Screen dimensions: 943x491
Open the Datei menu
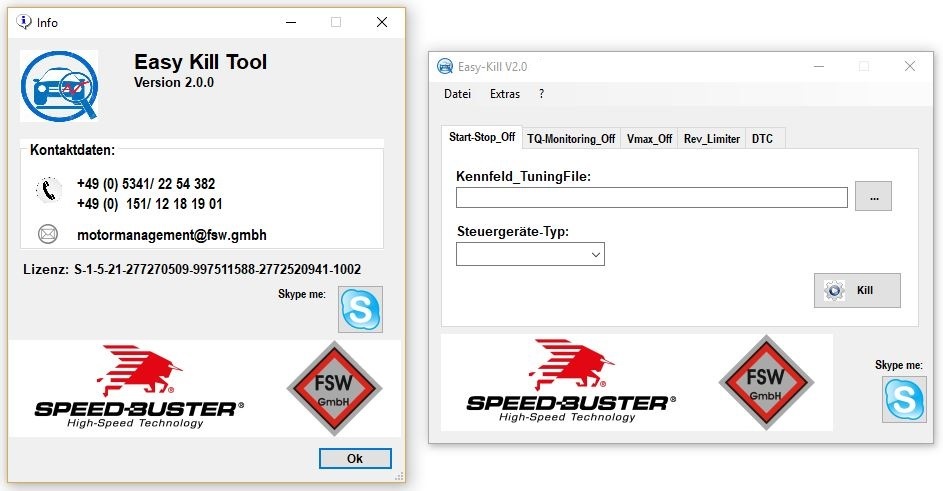(457, 94)
